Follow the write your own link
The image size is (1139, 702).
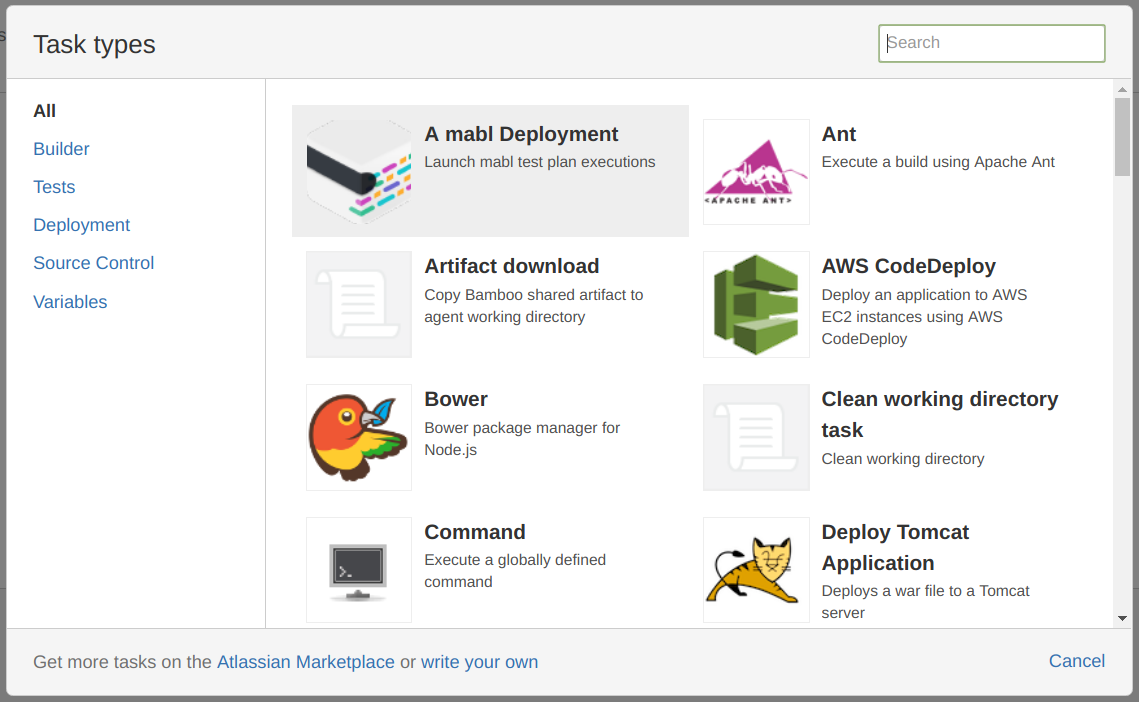[479, 662]
